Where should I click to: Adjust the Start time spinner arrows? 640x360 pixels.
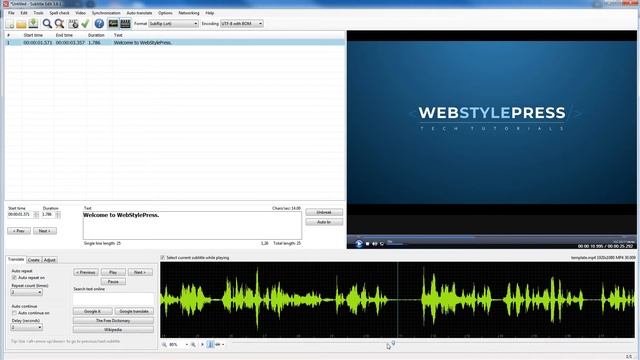point(36,215)
